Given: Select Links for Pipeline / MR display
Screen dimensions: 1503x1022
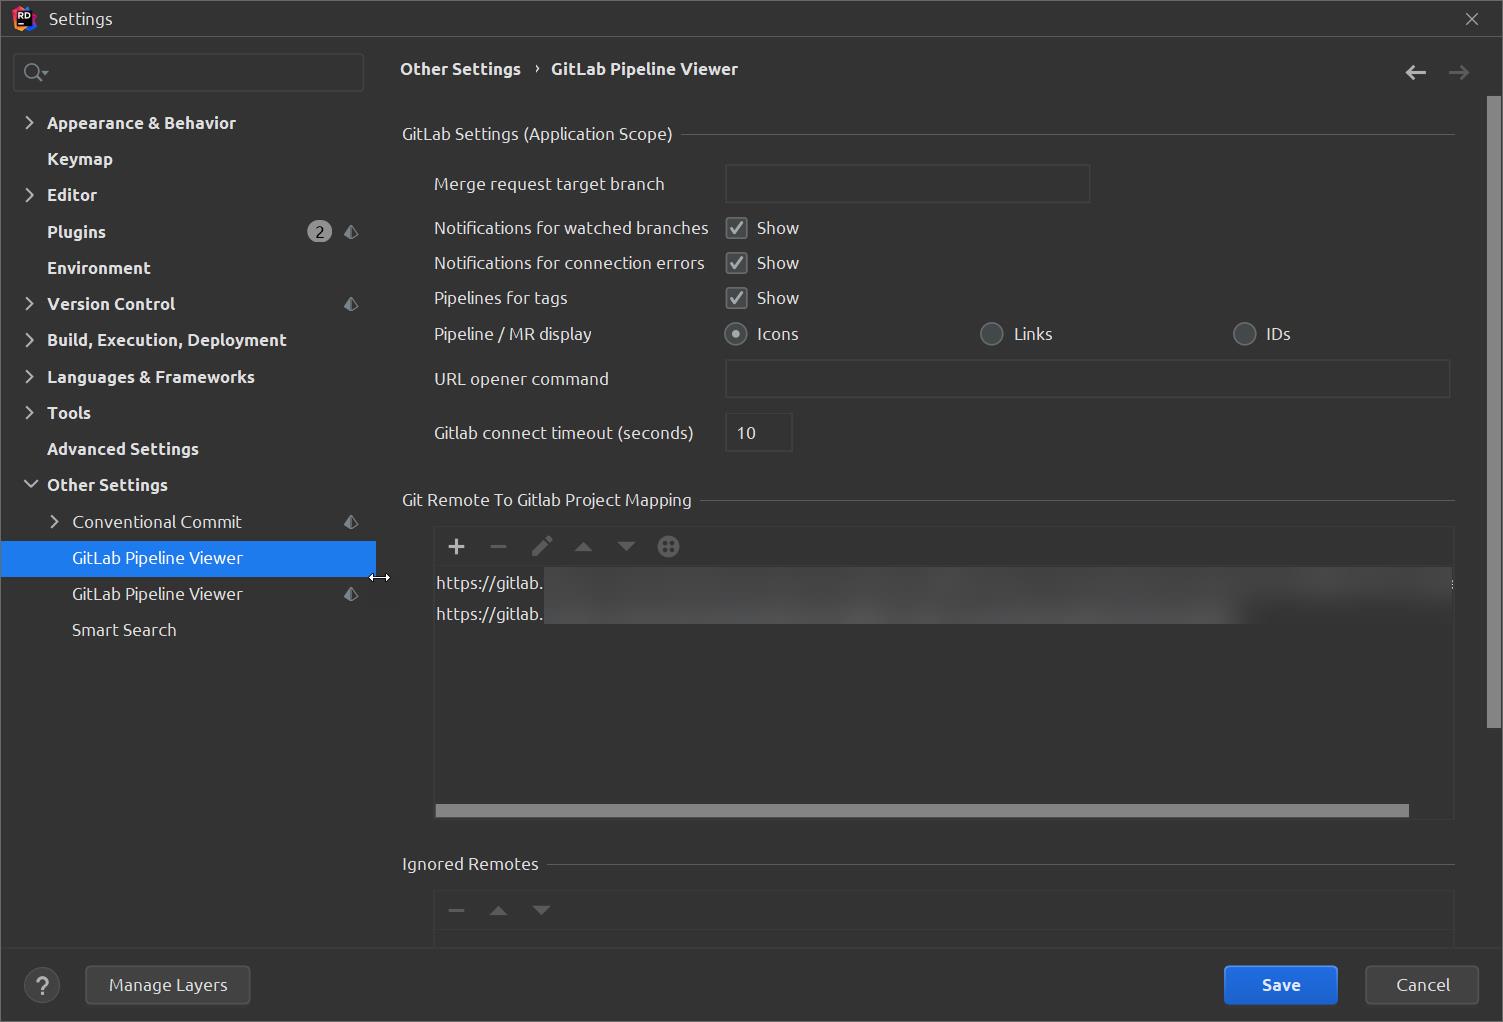Looking at the screenshot, I should (991, 334).
